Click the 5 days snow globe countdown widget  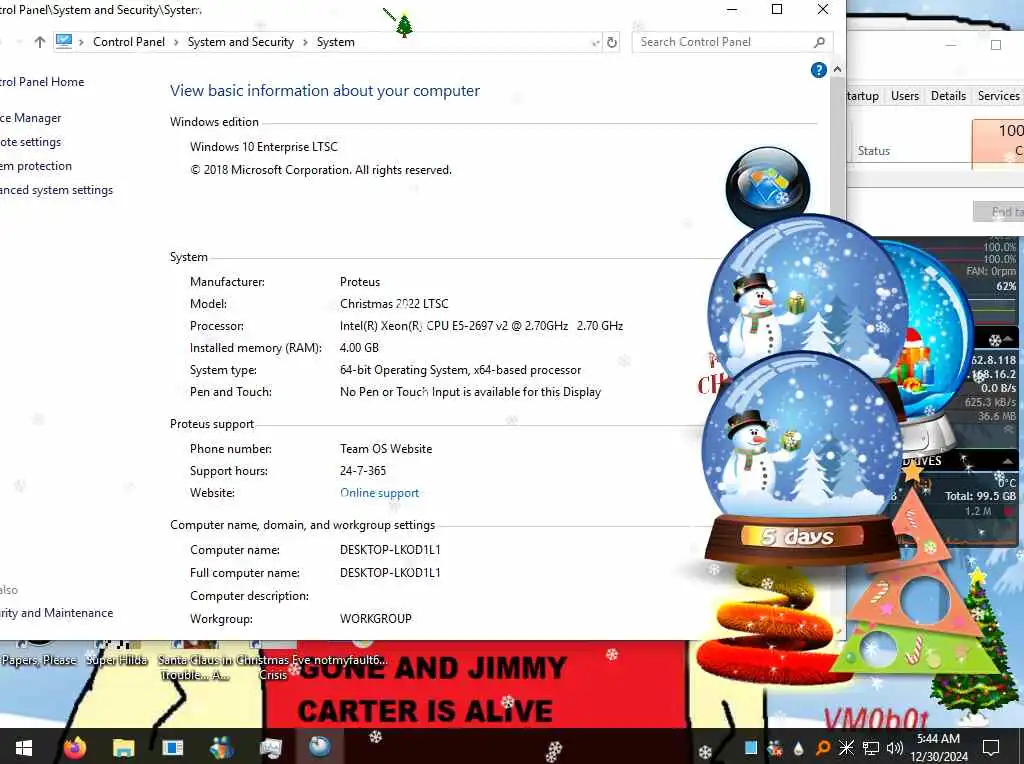pyautogui.click(x=802, y=460)
